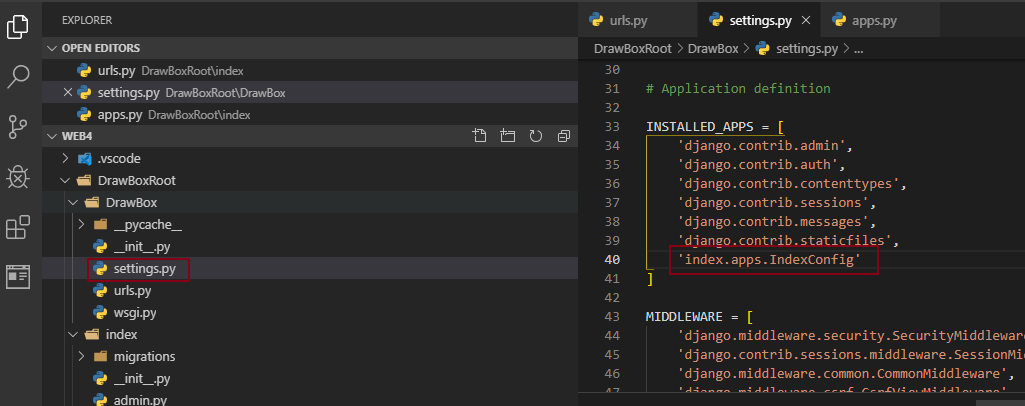Click 'index.apps.IndexConfig' on line 40
The image size is (1025, 406).
769,260
